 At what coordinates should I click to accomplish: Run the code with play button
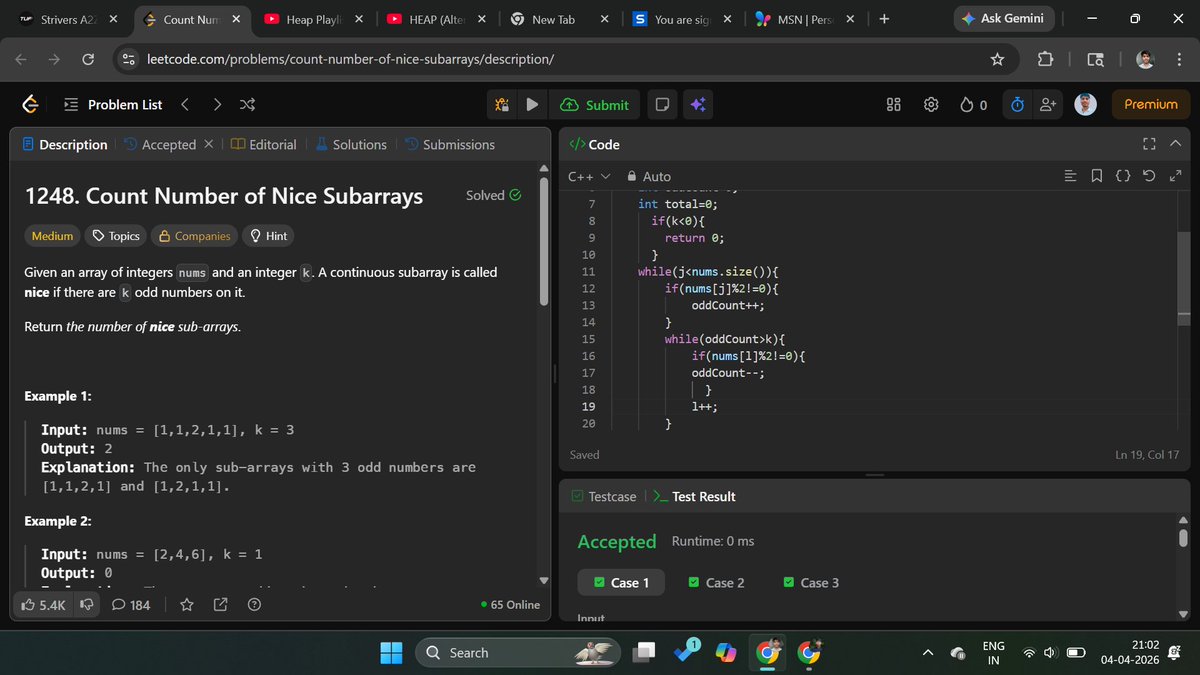[x=532, y=104]
